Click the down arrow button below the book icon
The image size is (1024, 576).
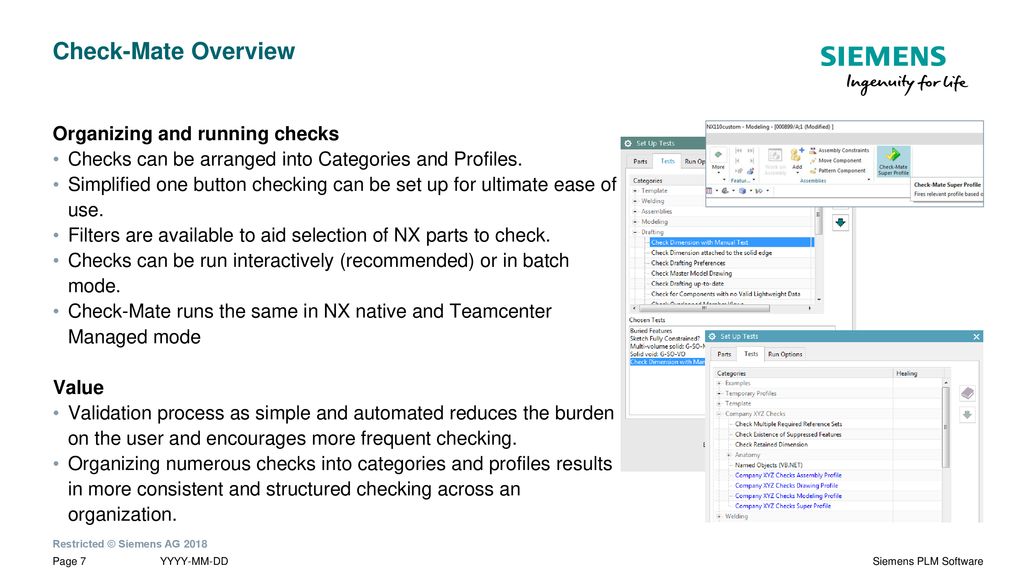pyautogui.click(x=967, y=415)
